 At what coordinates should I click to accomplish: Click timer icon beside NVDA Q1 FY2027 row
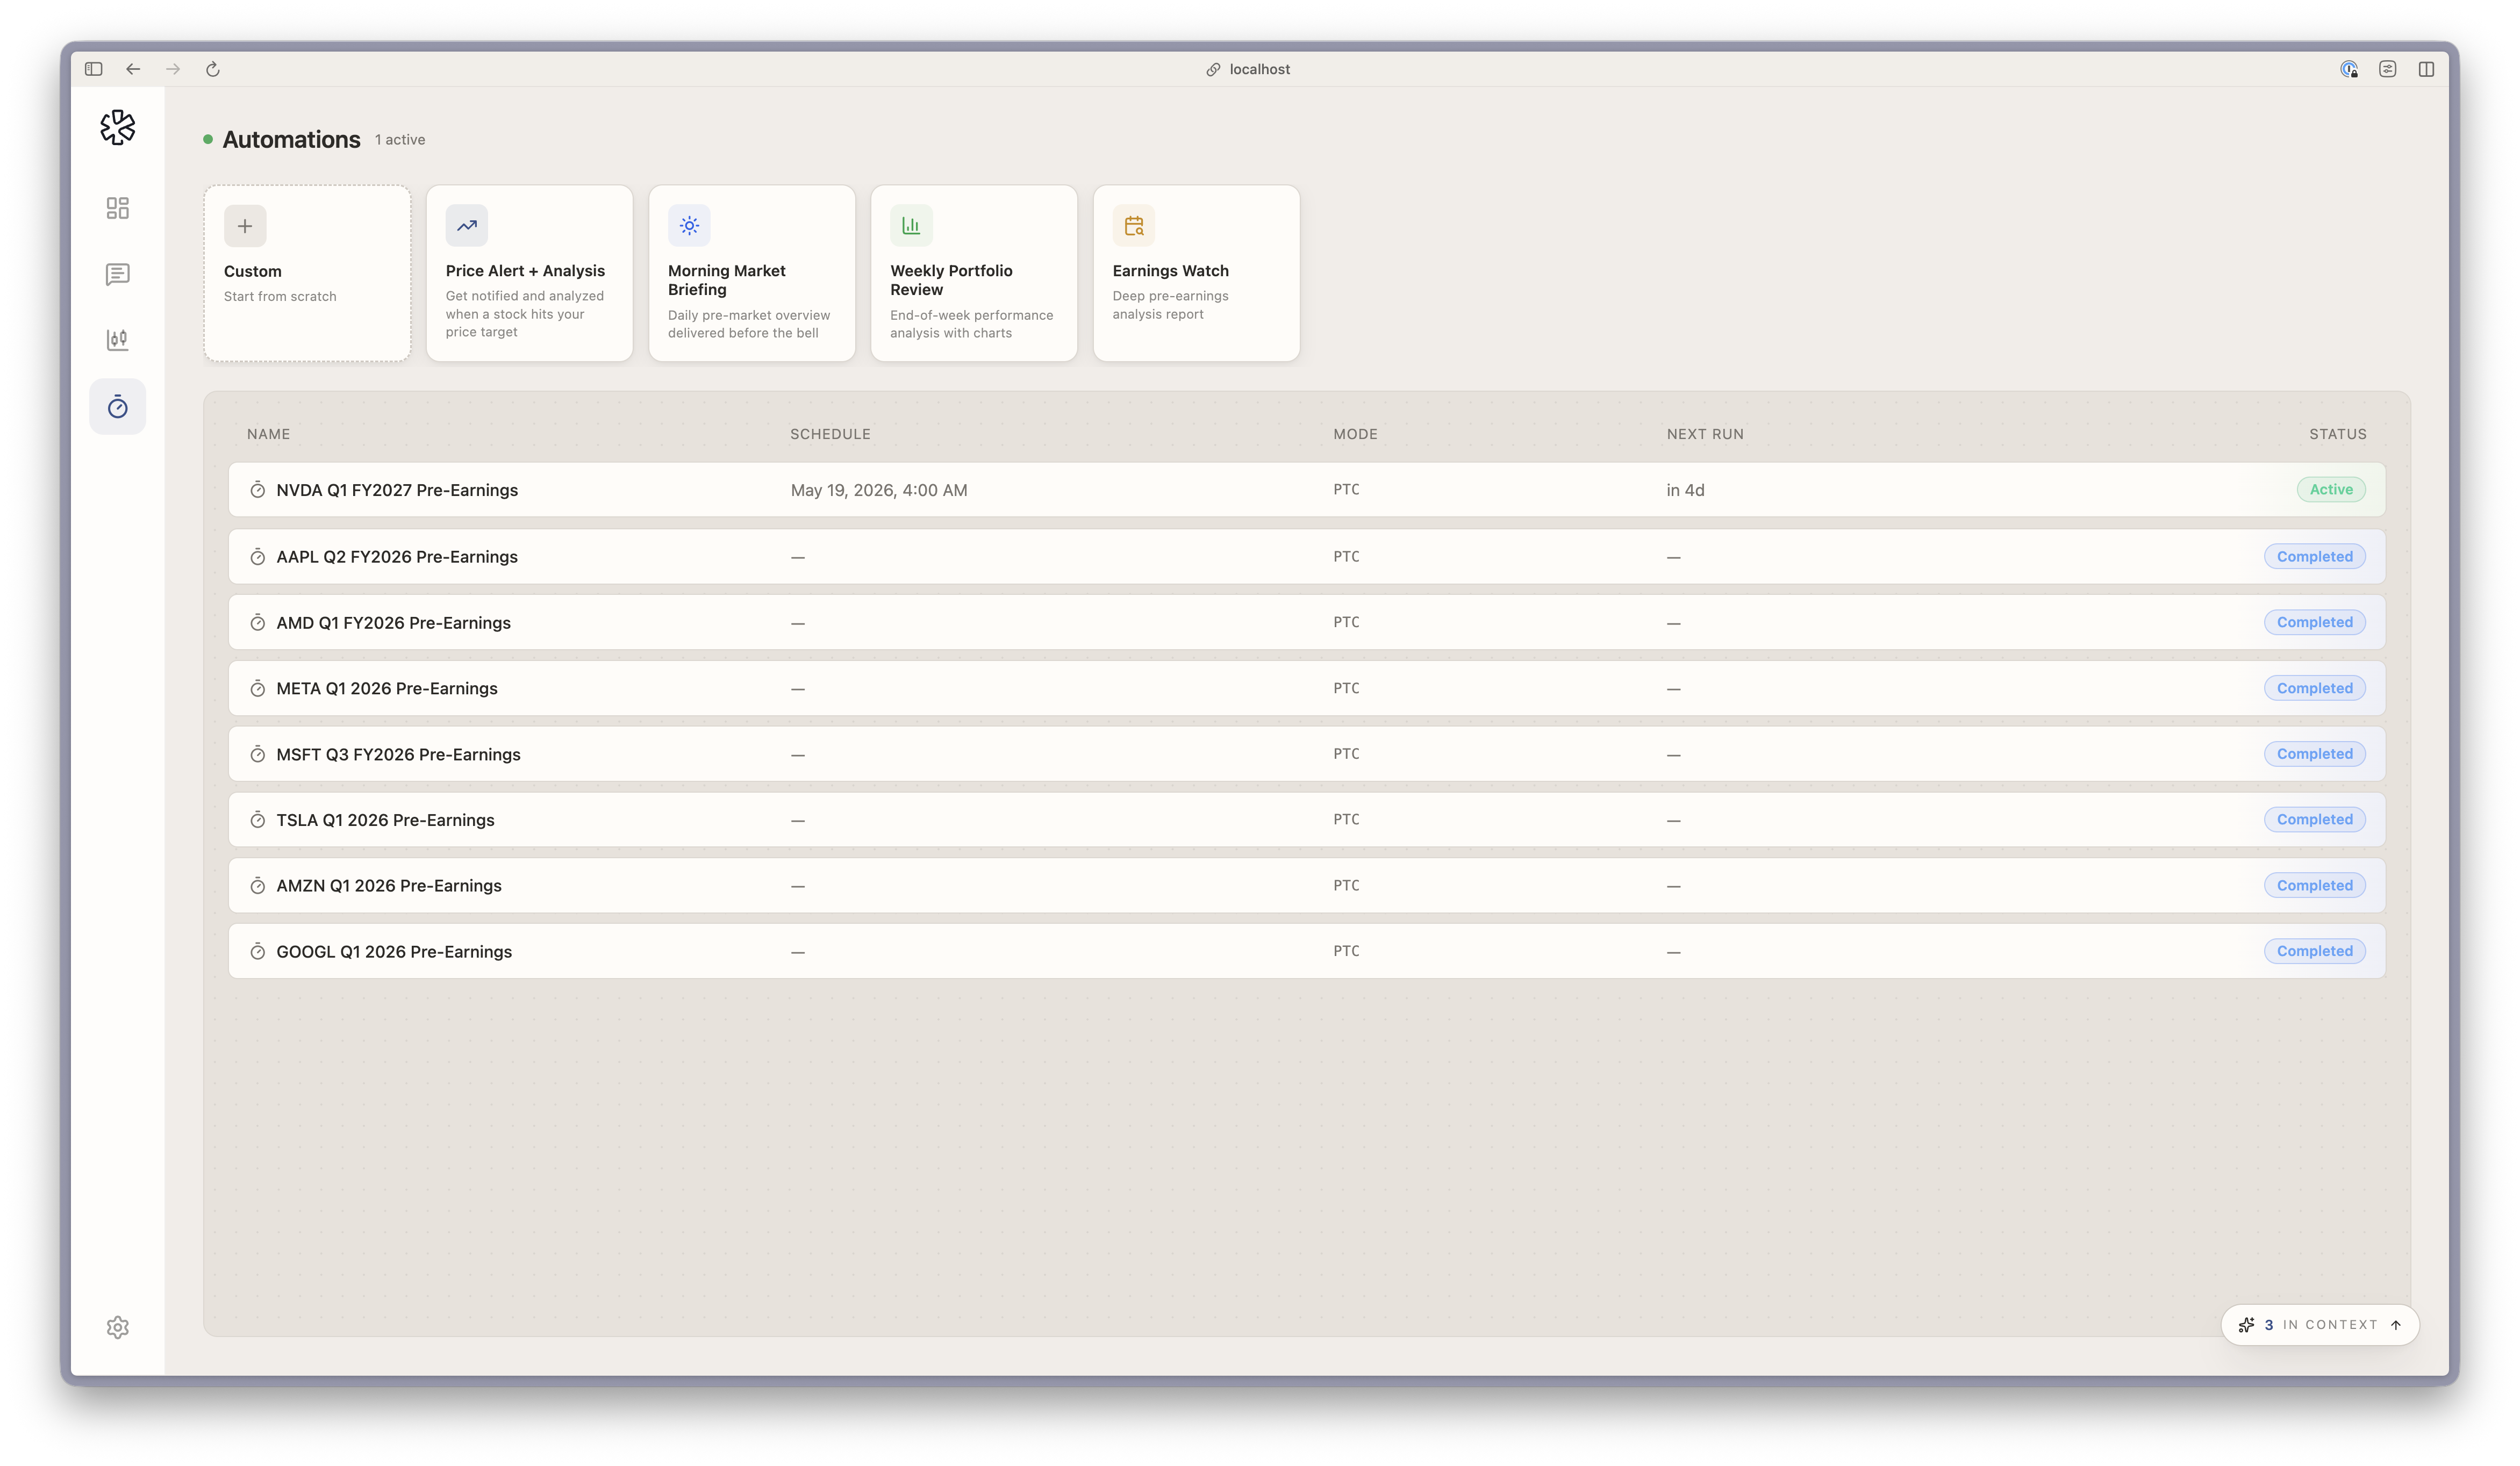click(x=258, y=490)
